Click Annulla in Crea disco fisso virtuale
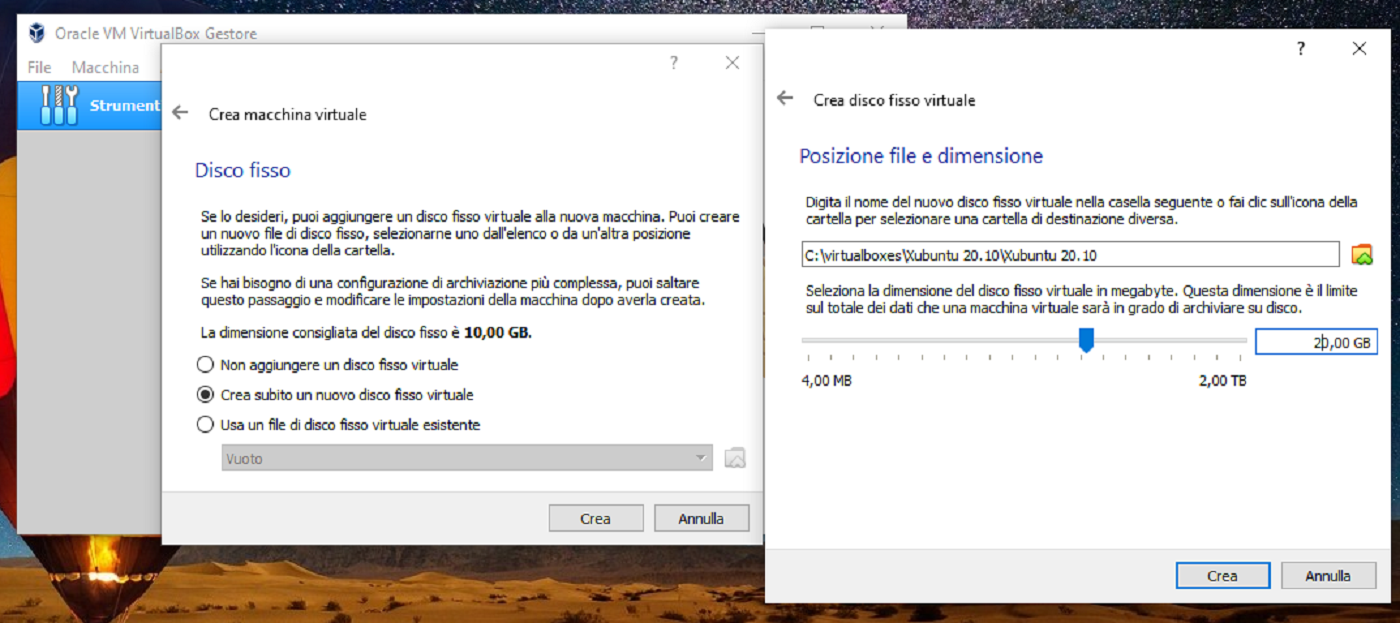1400x623 pixels. click(1328, 575)
